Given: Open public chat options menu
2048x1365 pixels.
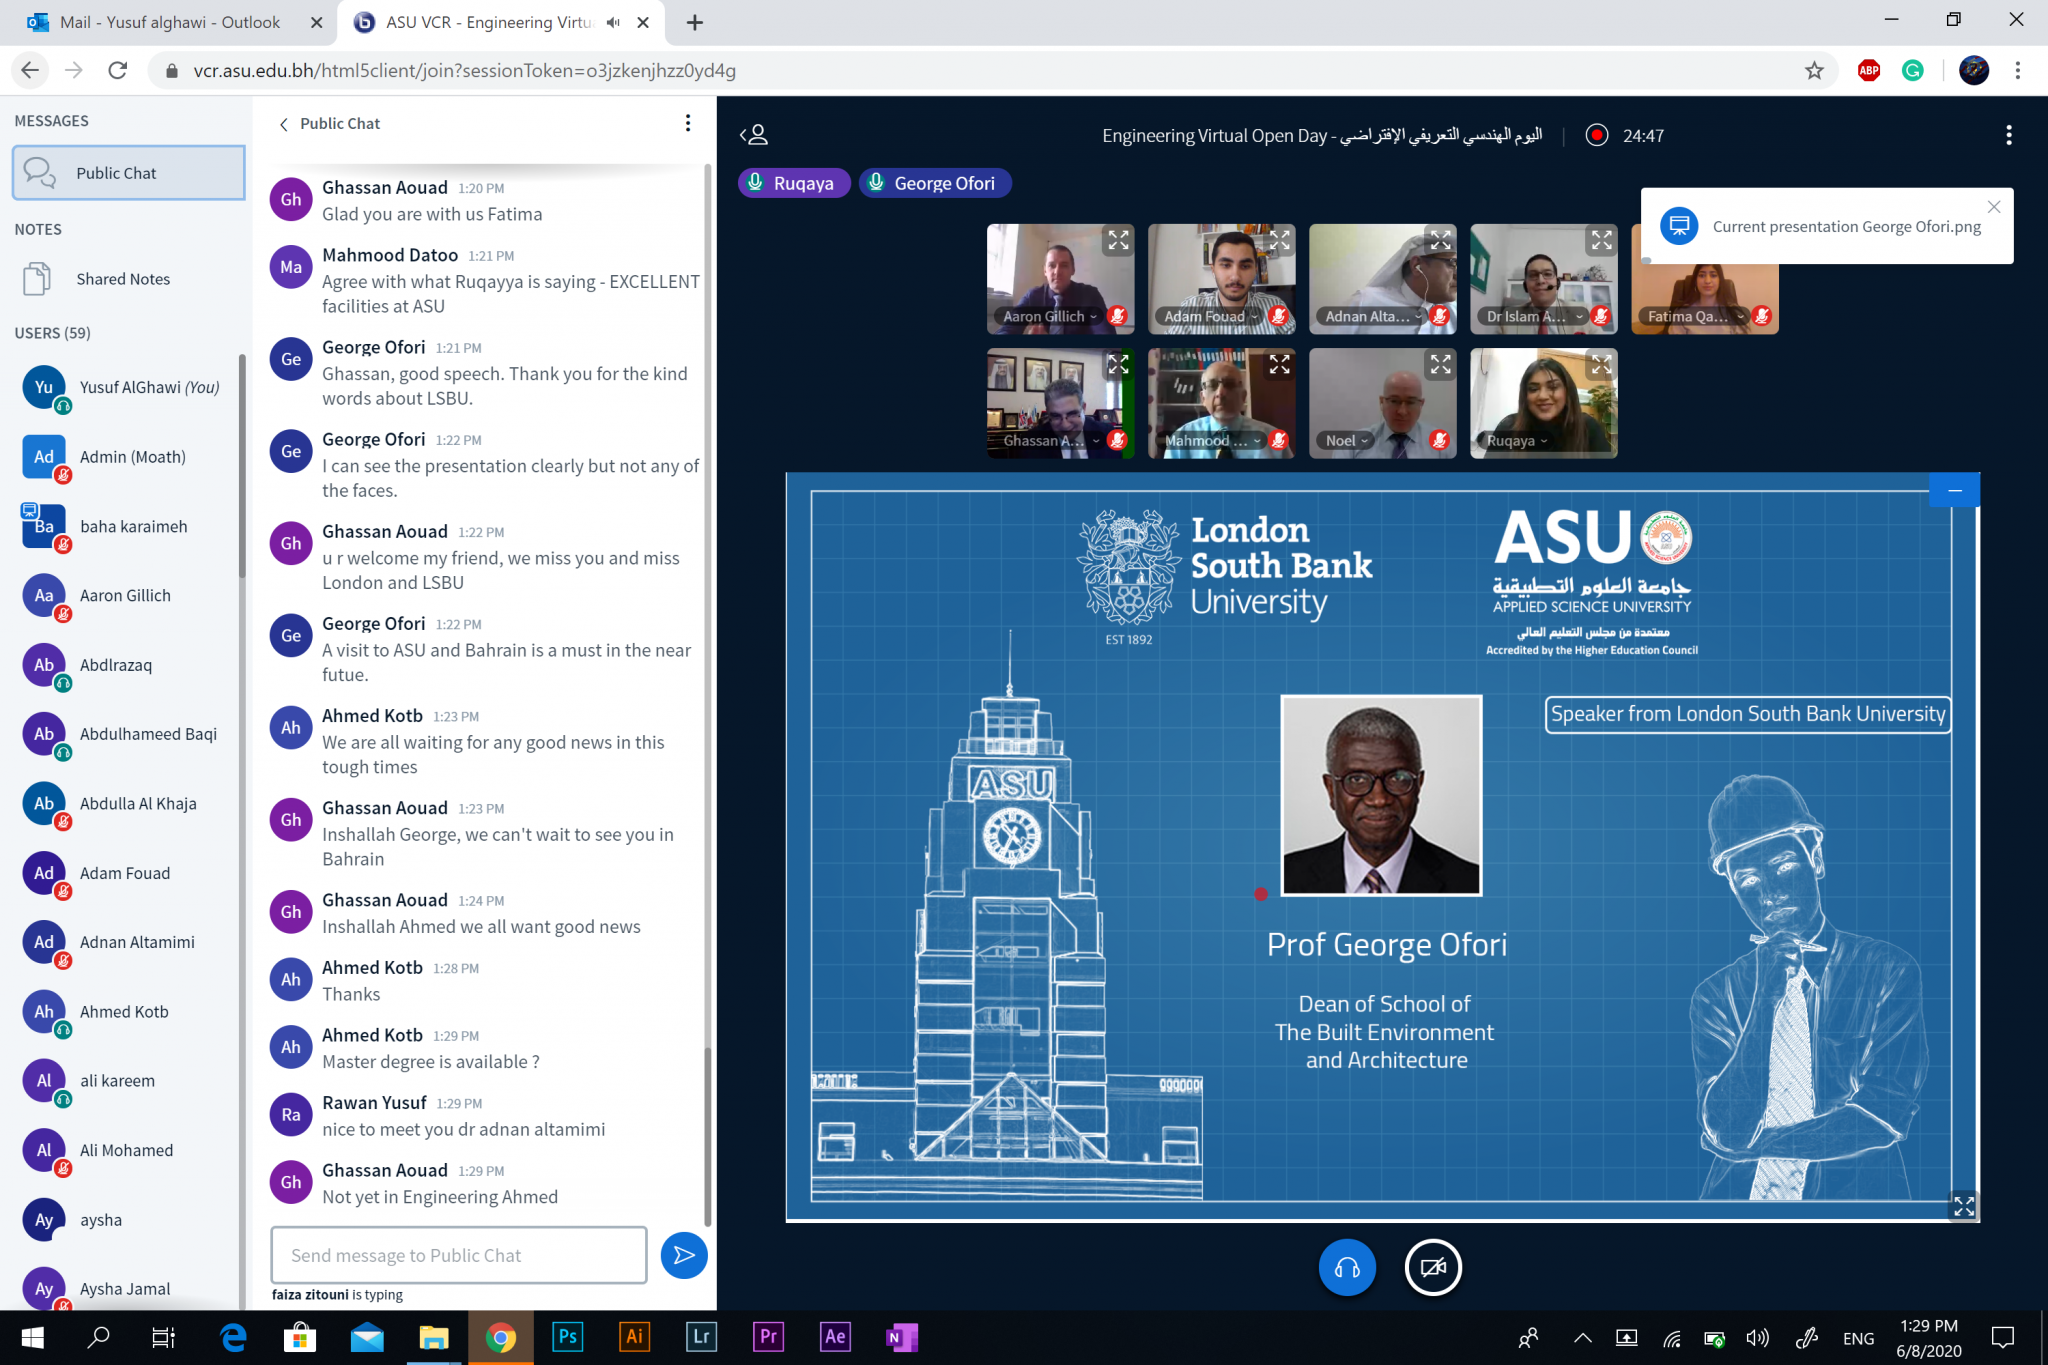Looking at the screenshot, I should [687, 123].
